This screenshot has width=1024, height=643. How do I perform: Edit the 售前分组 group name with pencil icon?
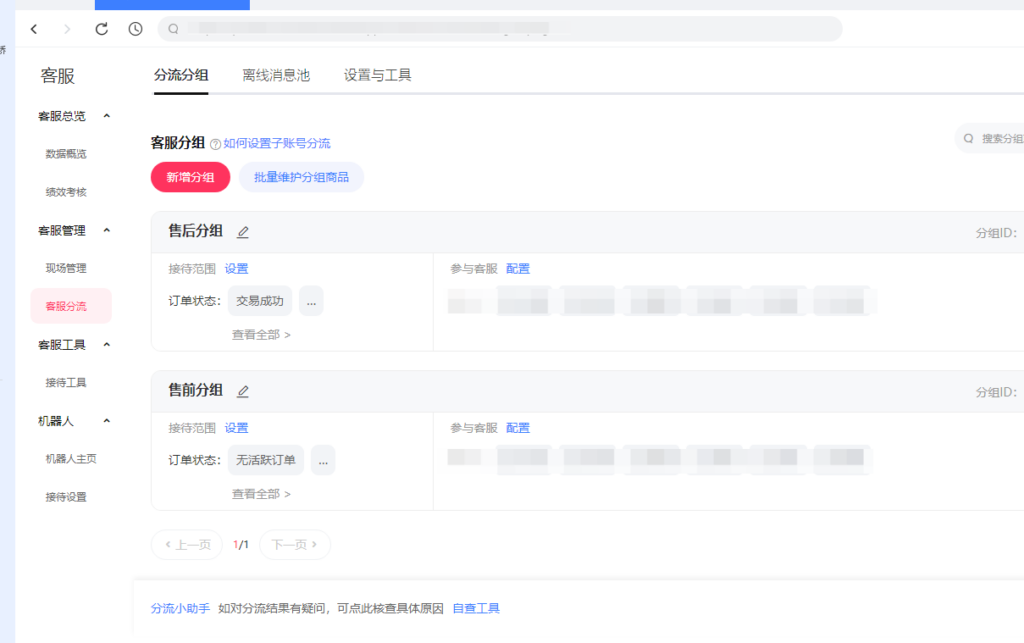[242, 390]
